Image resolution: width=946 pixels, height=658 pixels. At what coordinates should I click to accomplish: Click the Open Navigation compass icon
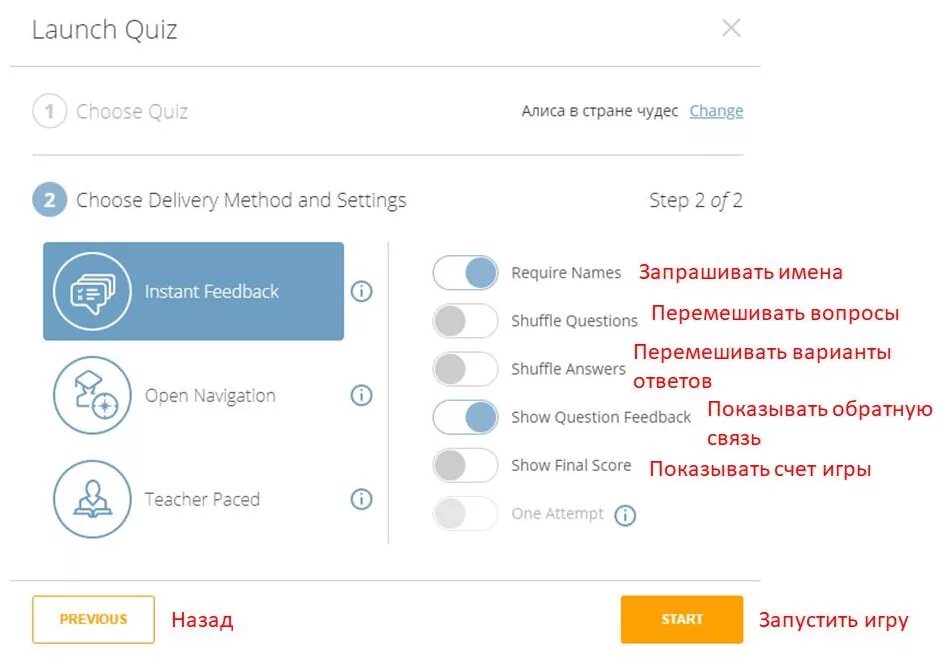[92, 395]
